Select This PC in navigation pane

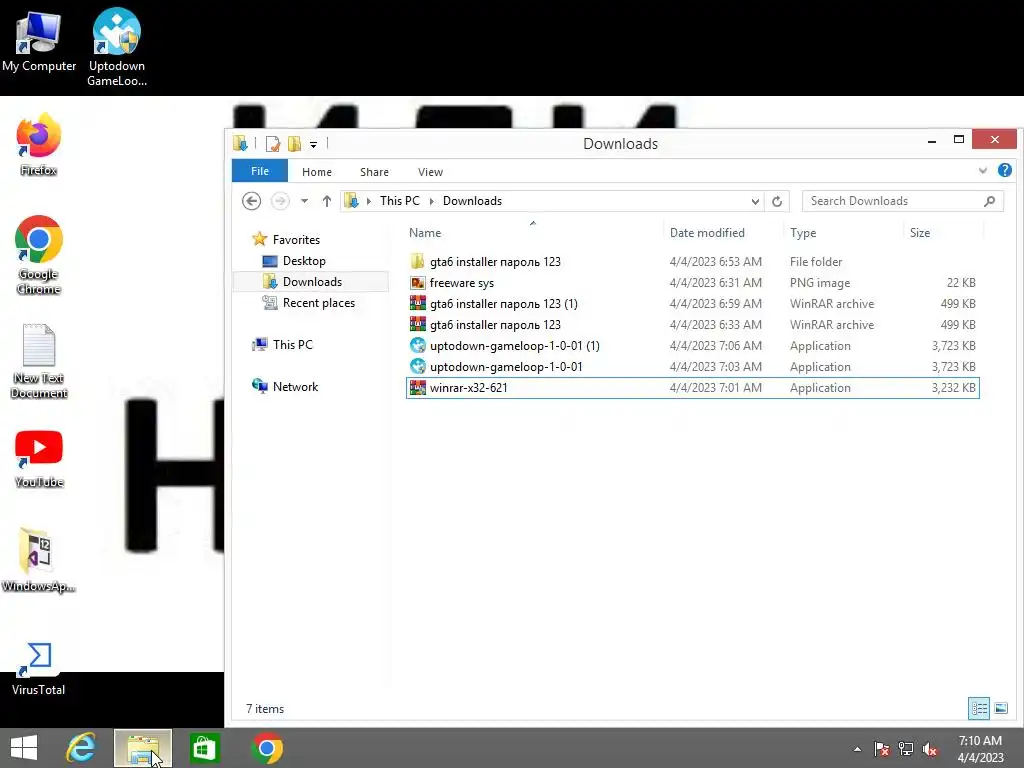coord(292,344)
